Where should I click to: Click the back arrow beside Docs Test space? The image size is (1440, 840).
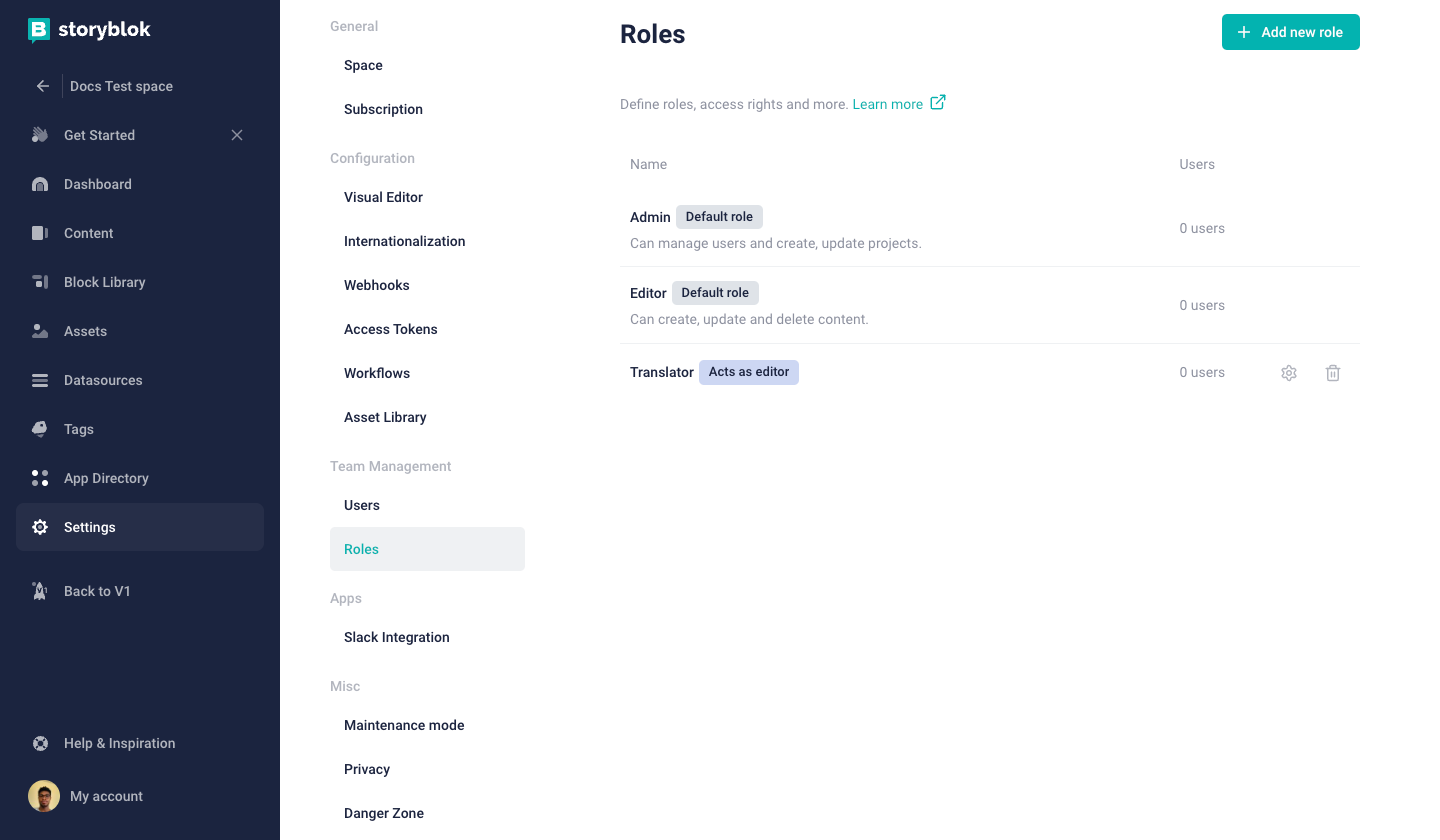click(x=43, y=86)
